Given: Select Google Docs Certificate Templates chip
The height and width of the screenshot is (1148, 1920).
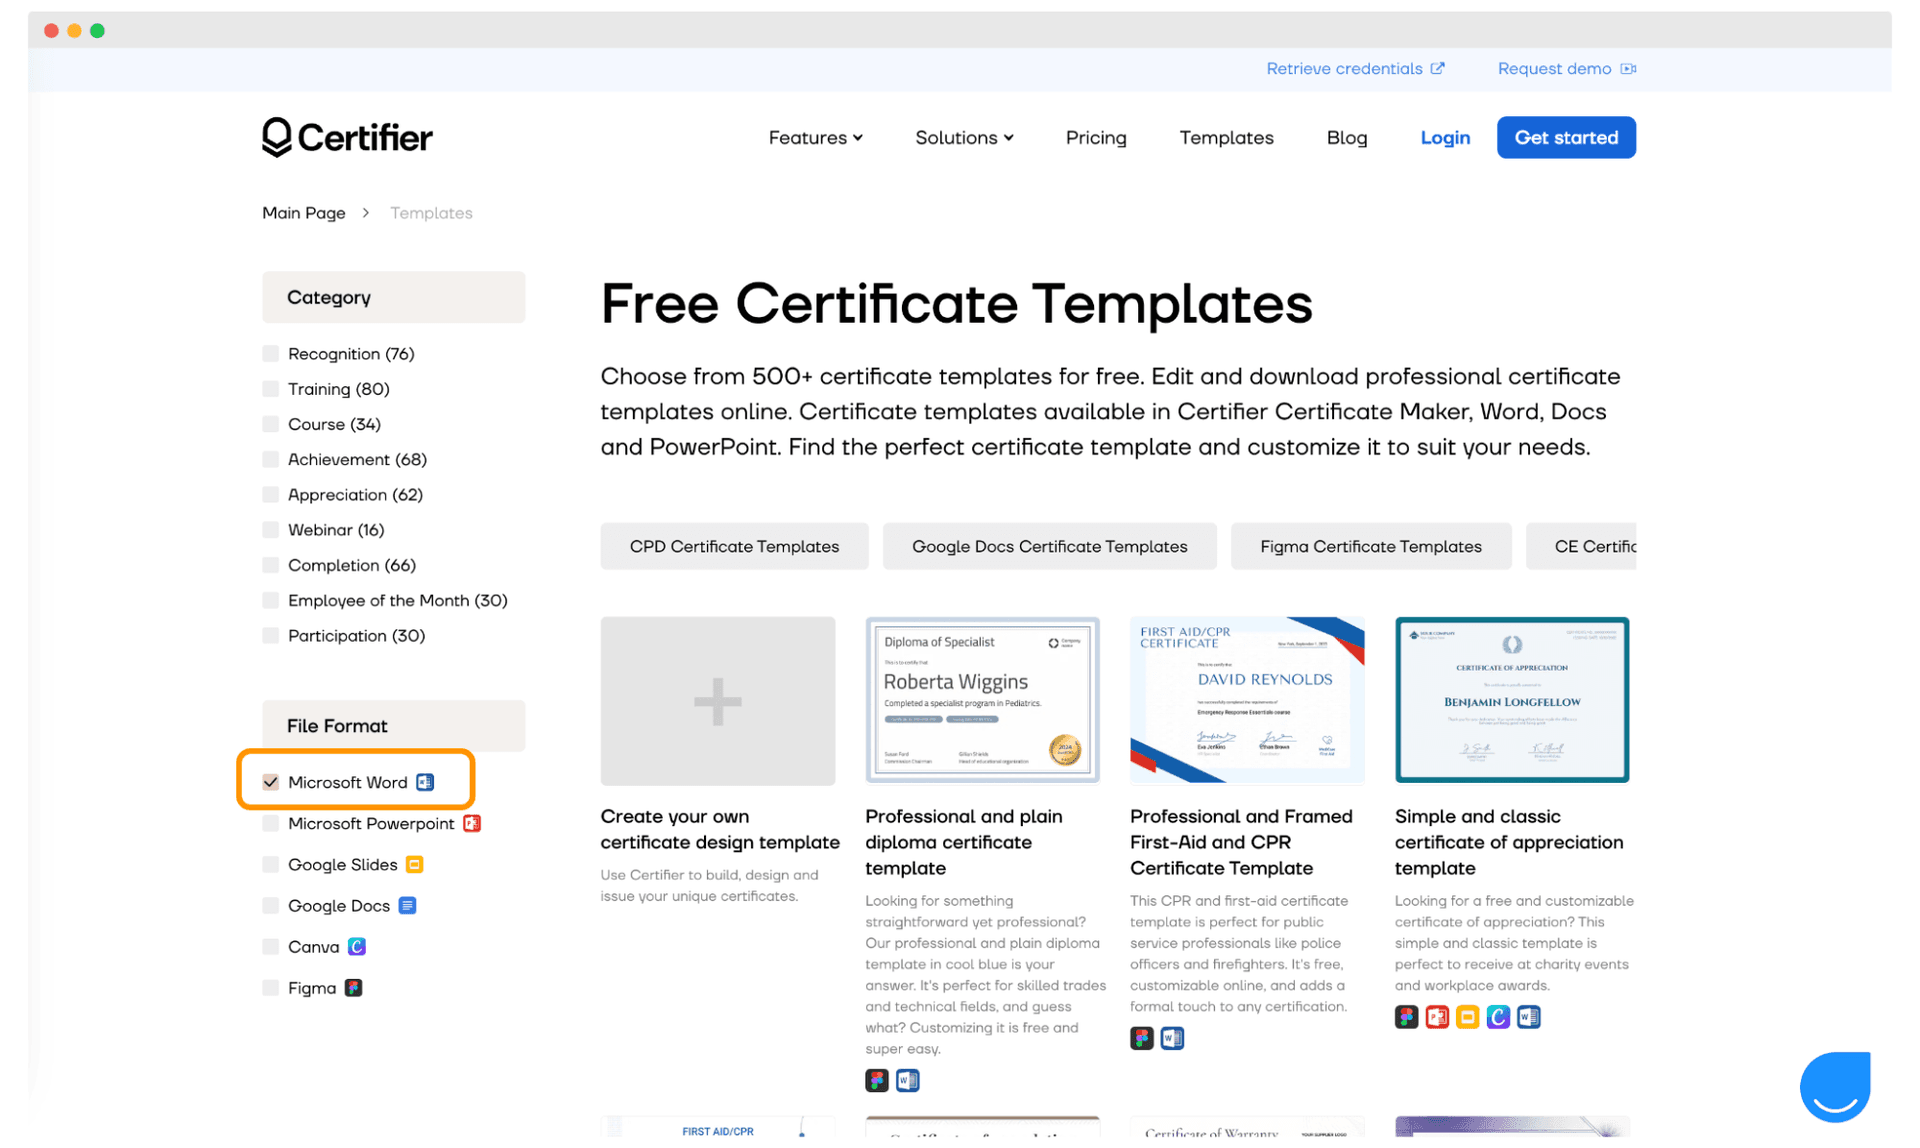Looking at the screenshot, I should [1049, 546].
